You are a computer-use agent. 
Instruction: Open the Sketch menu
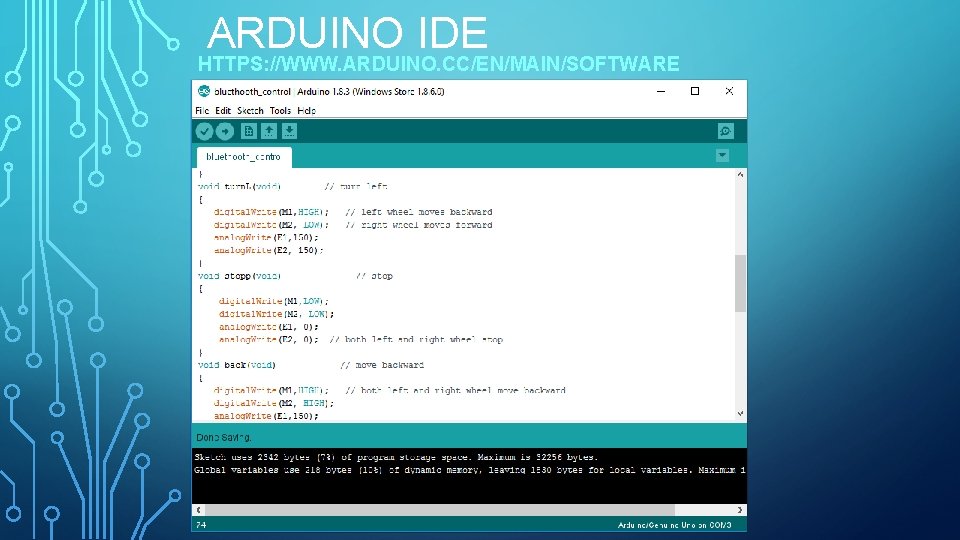(250, 111)
